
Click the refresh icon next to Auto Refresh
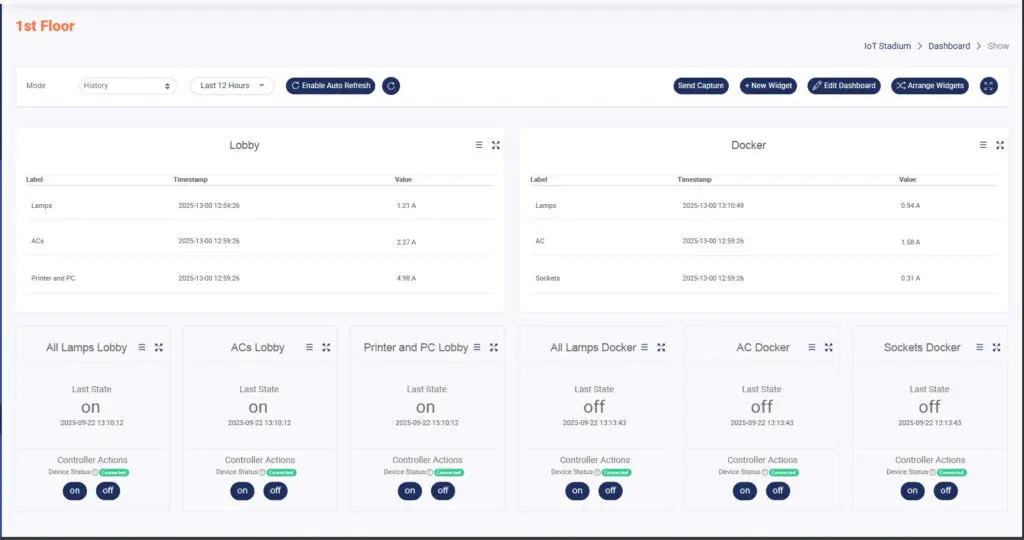[391, 86]
